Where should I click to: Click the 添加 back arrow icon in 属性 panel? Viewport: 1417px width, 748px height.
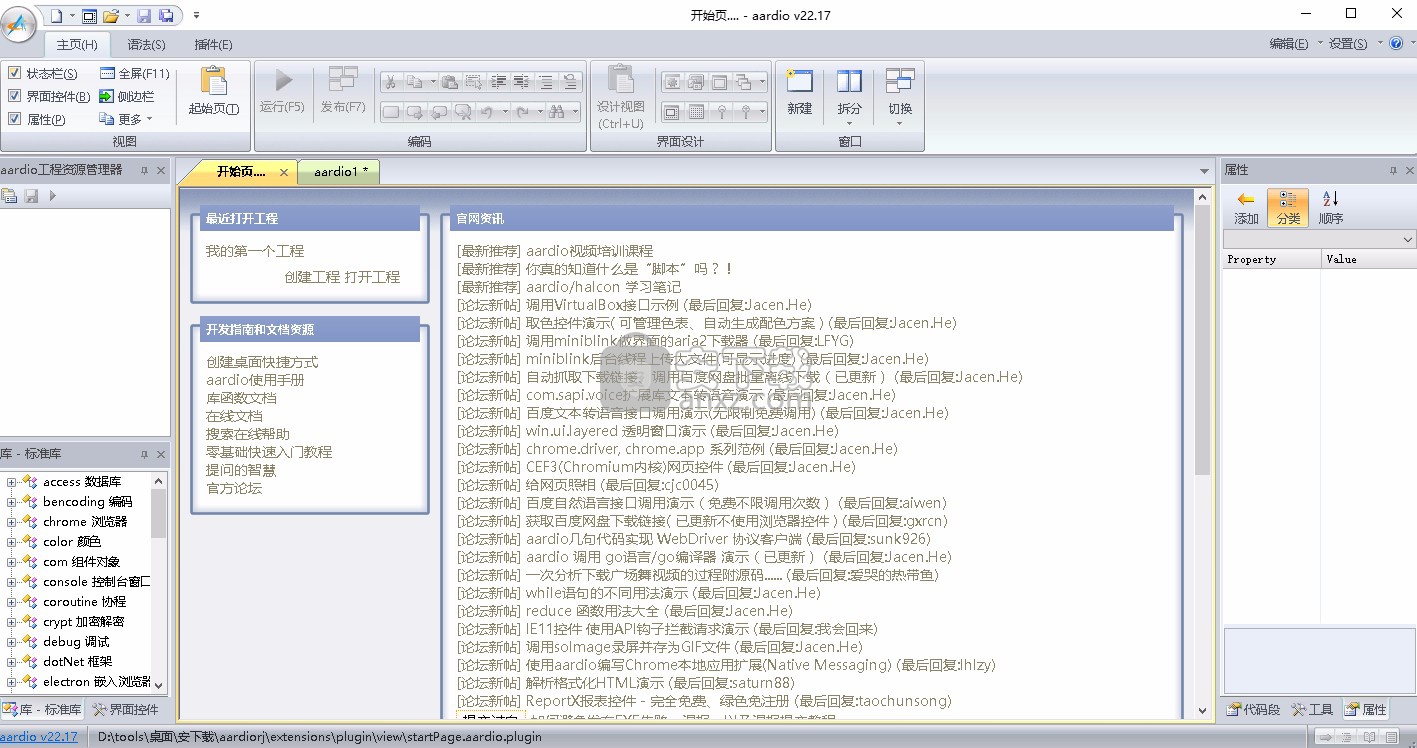[x=1246, y=199]
